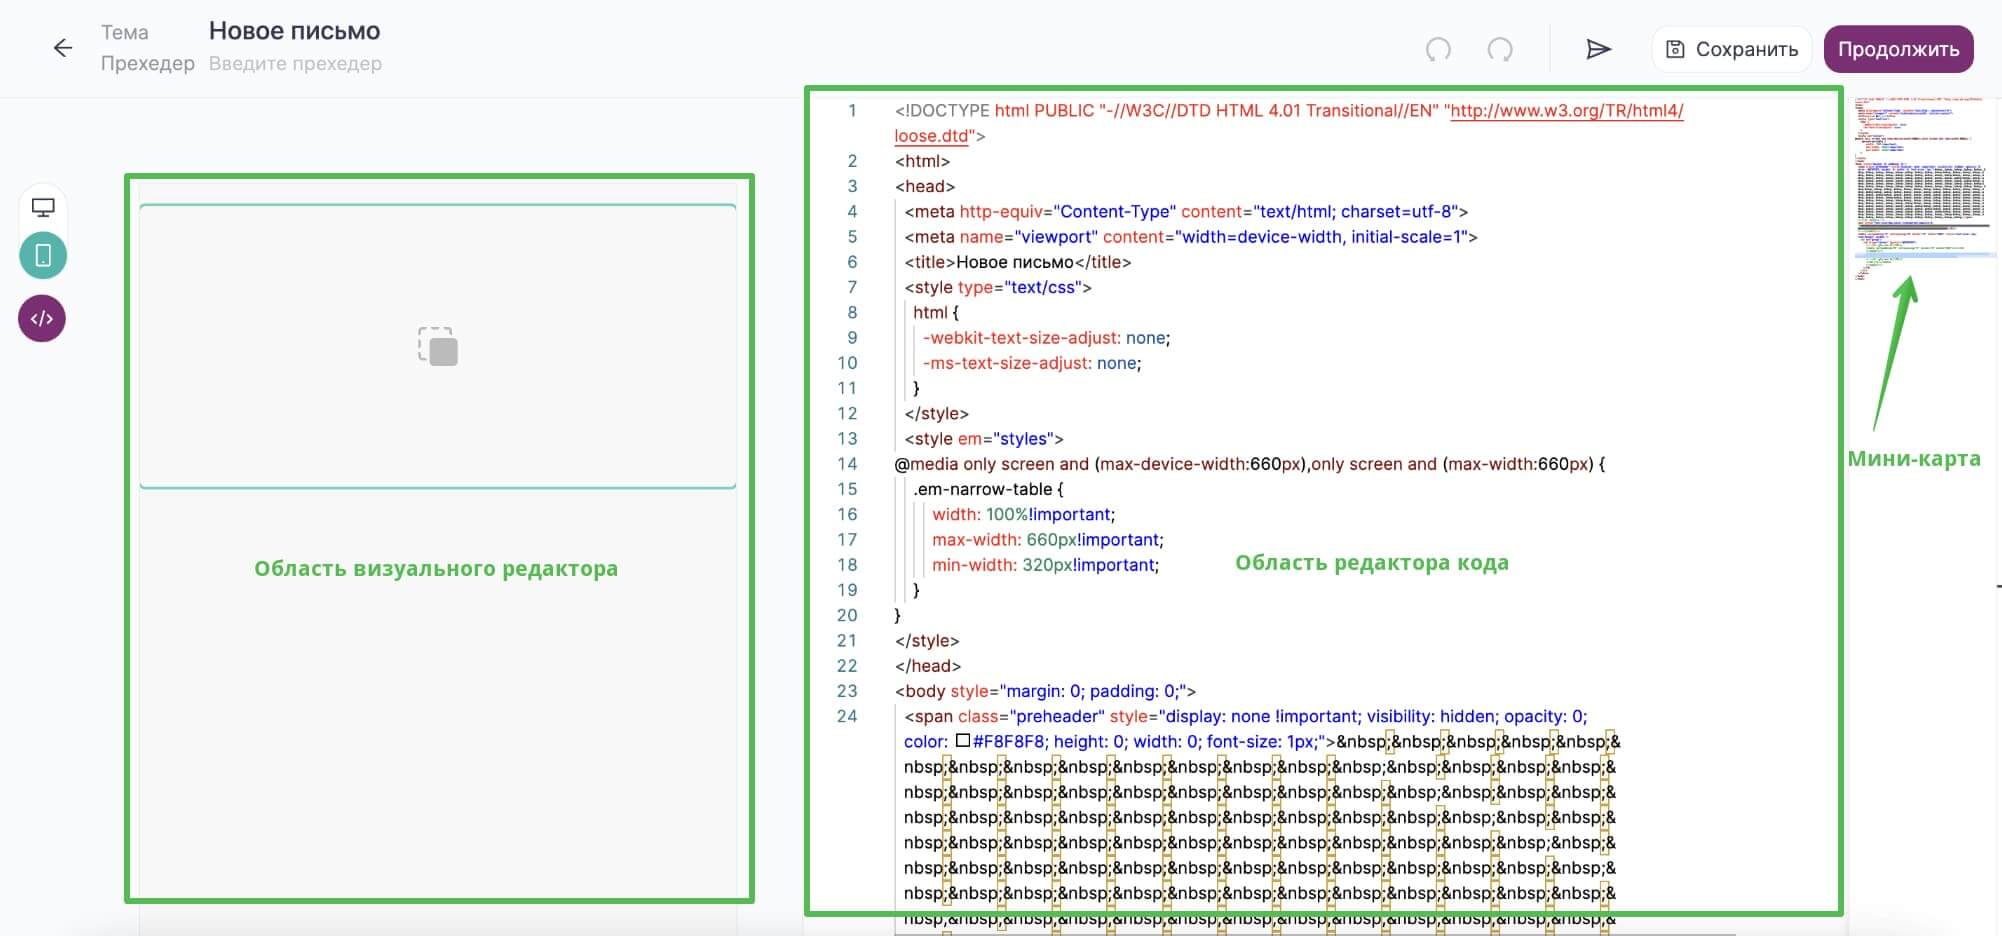The width and height of the screenshot is (2002, 936).
Task: Click the </head> closing tag
Action: coord(928,666)
